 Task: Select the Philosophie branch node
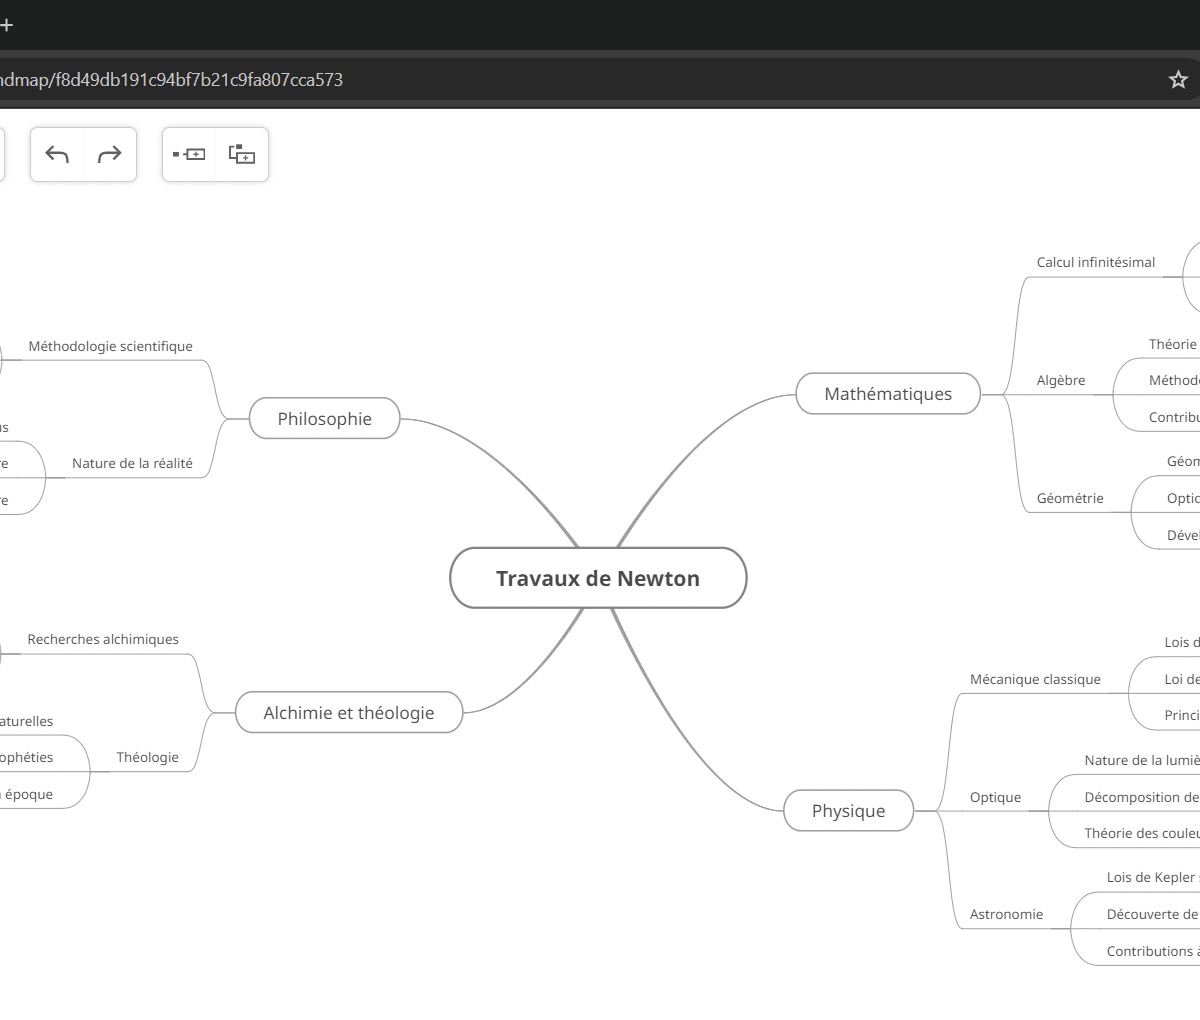(x=324, y=419)
